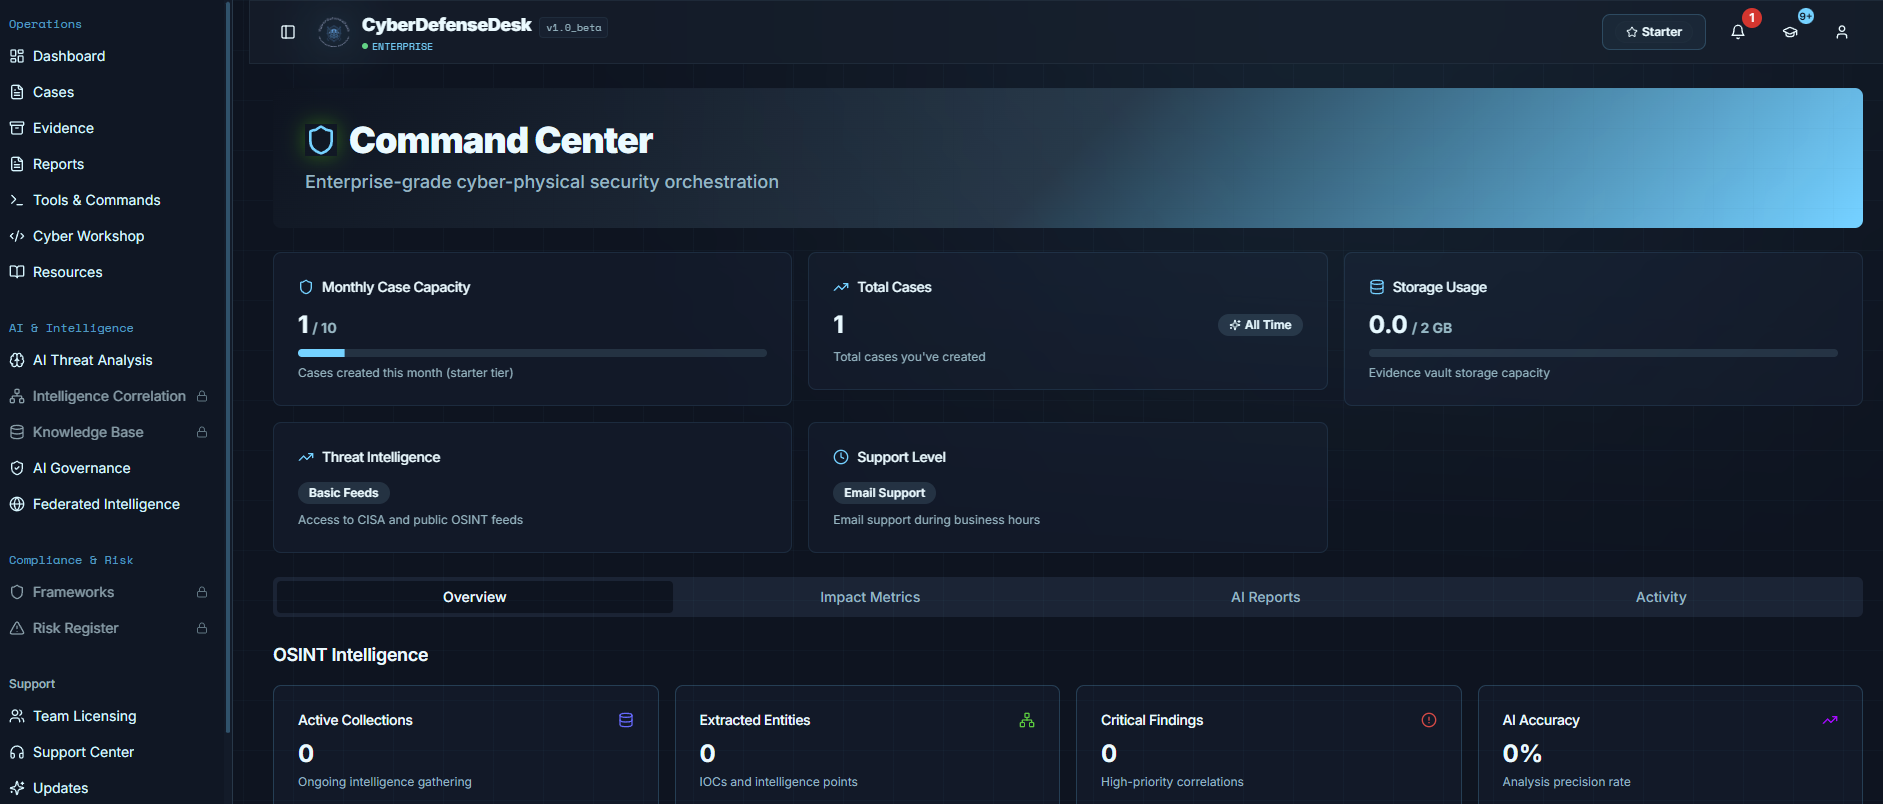Click the Reports file icon
The image size is (1883, 804).
pyautogui.click(x=17, y=164)
